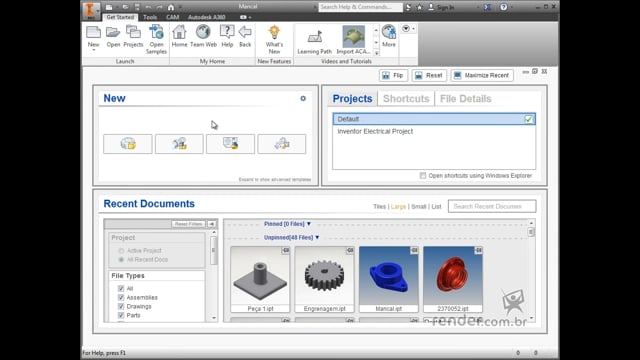Select Active Project radio button
The width and height of the screenshot is (640, 360).
(x=121, y=251)
